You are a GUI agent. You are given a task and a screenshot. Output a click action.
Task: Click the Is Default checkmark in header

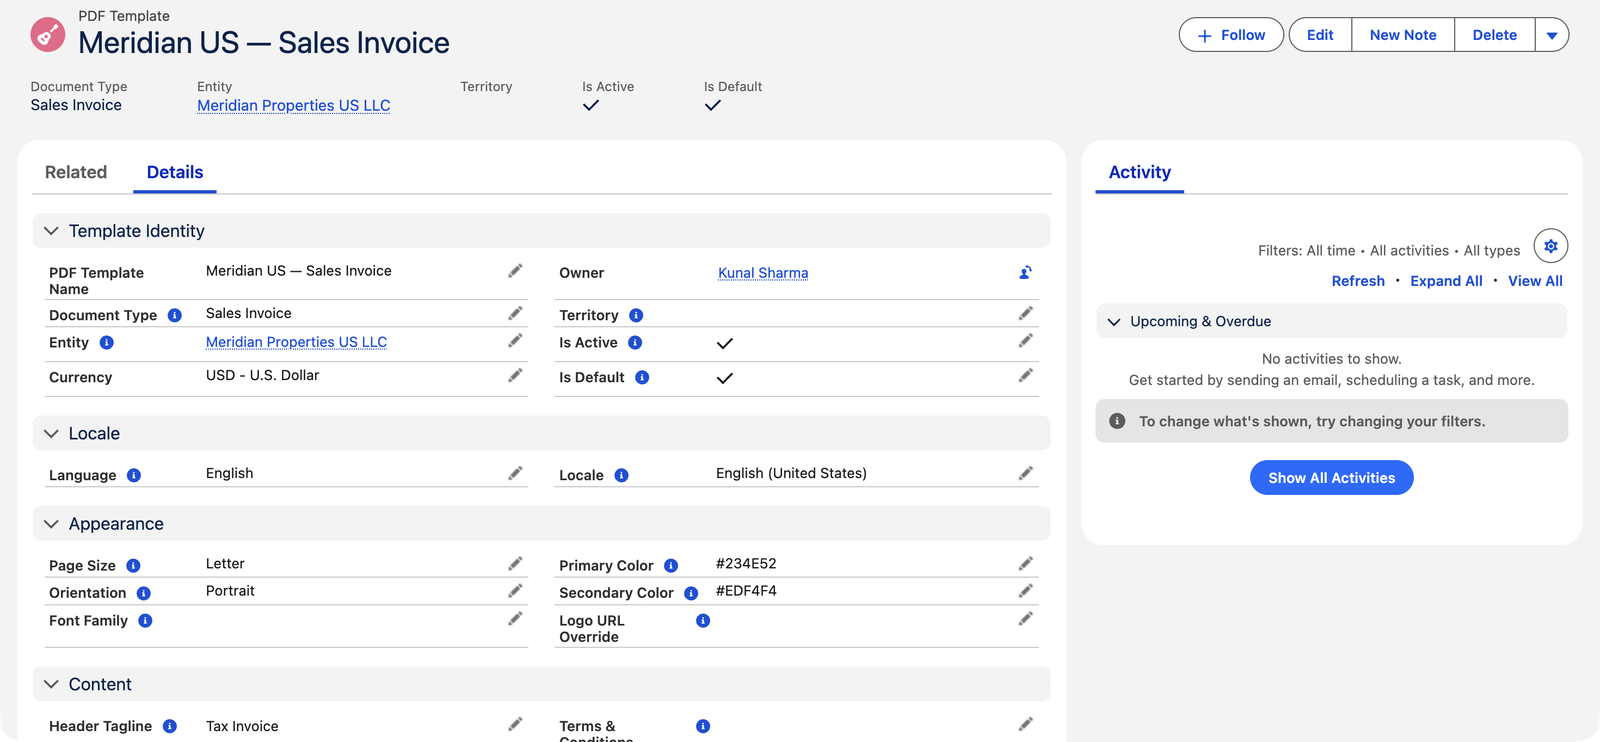(713, 105)
